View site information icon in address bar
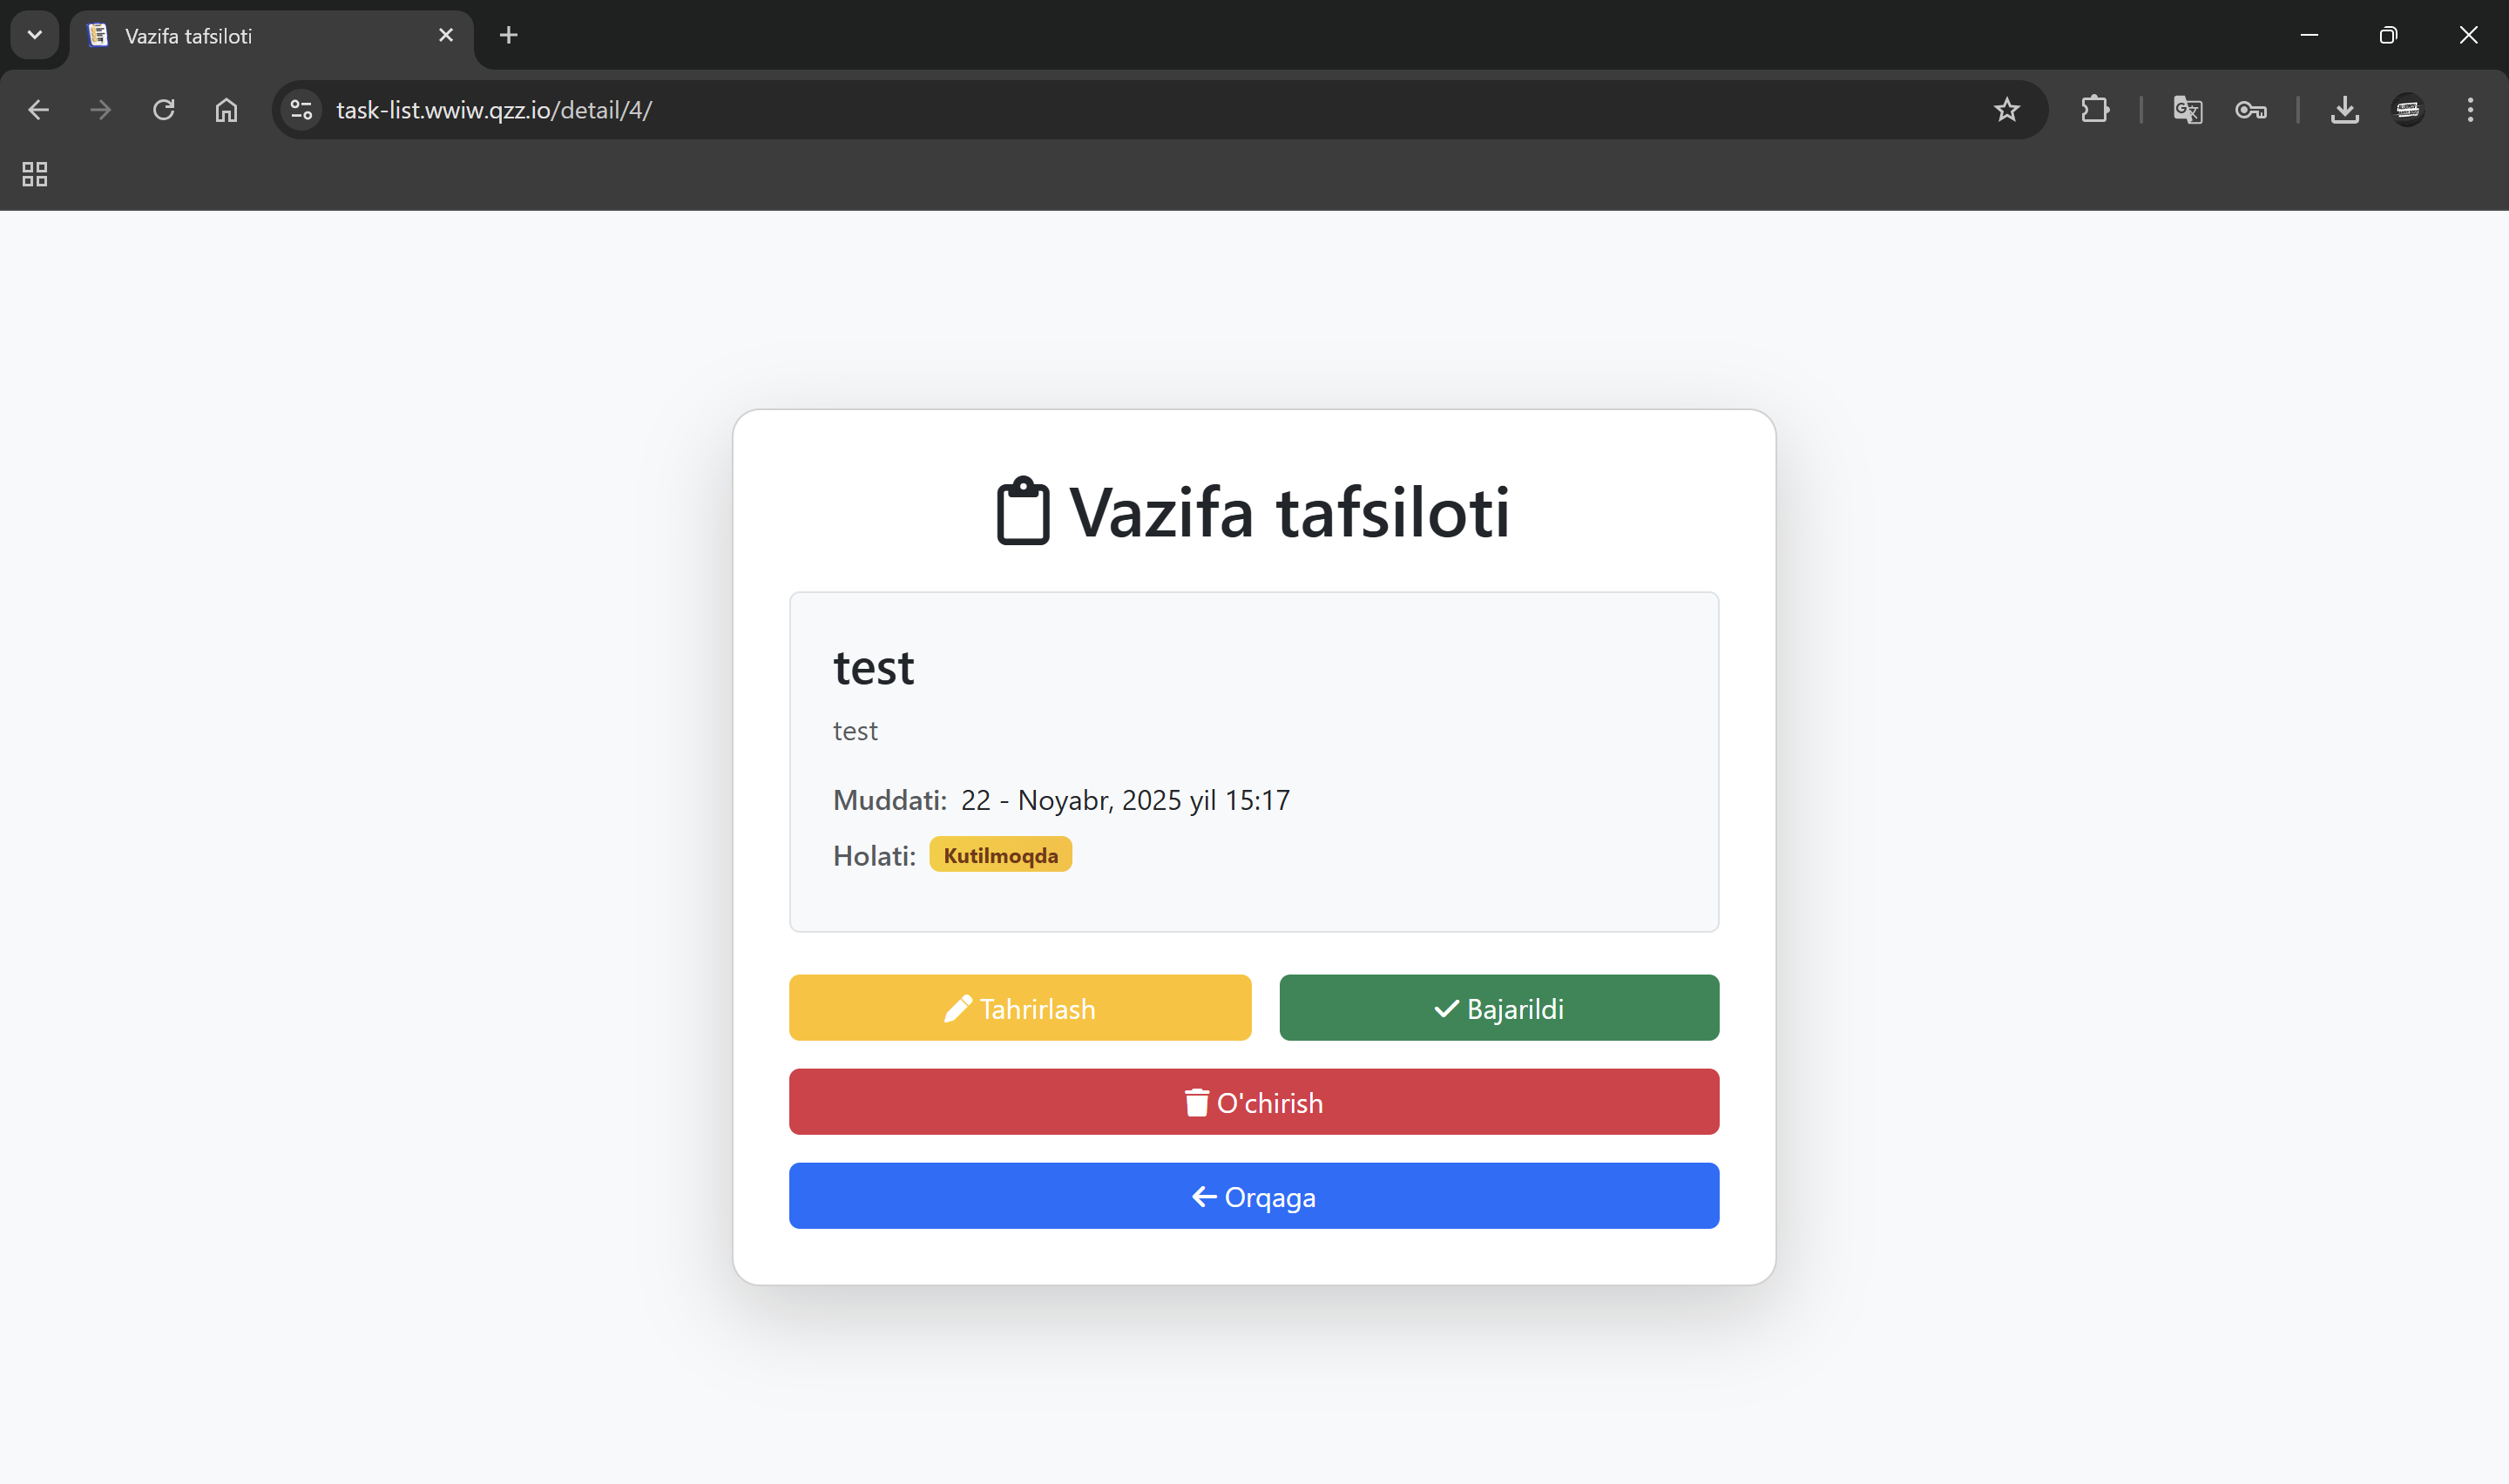Screen dimensions: 2509x1484 [301, 110]
